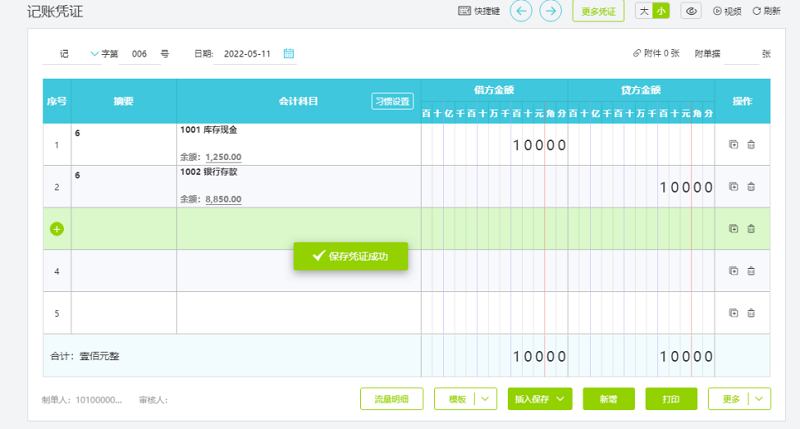Open the date picker calendar icon
The width and height of the screenshot is (800, 429).
pos(289,54)
